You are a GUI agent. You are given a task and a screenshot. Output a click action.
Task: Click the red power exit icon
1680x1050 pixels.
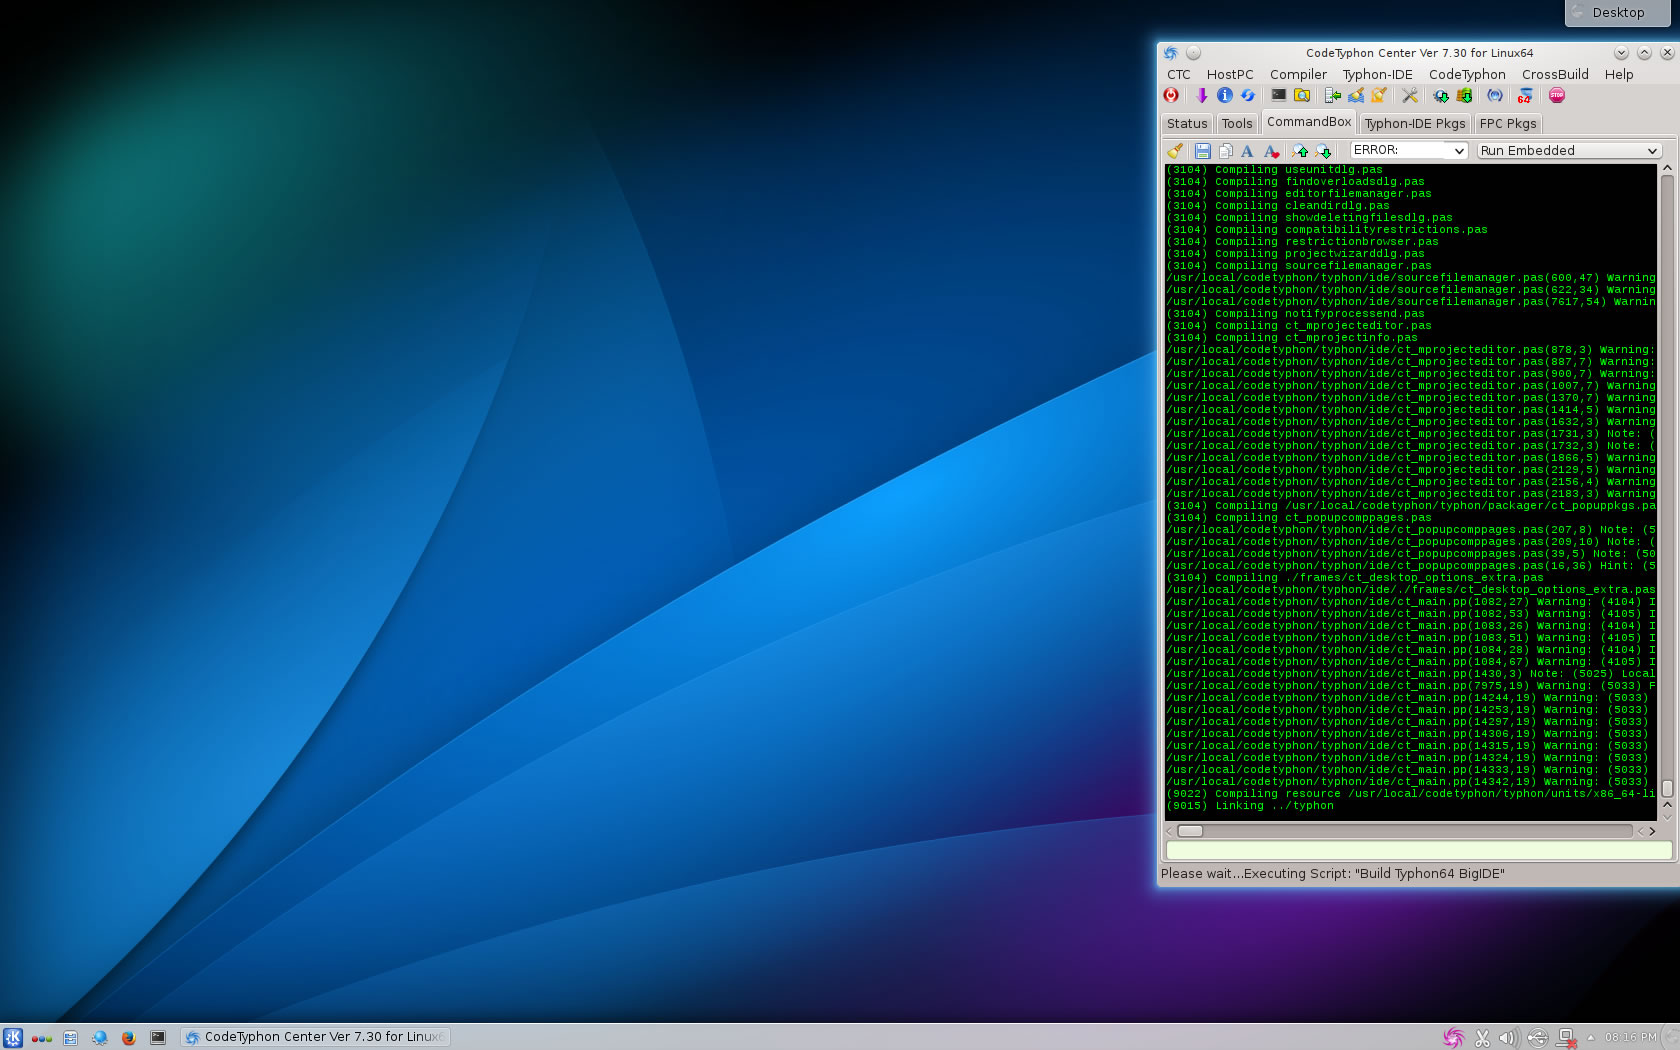point(1171,96)
